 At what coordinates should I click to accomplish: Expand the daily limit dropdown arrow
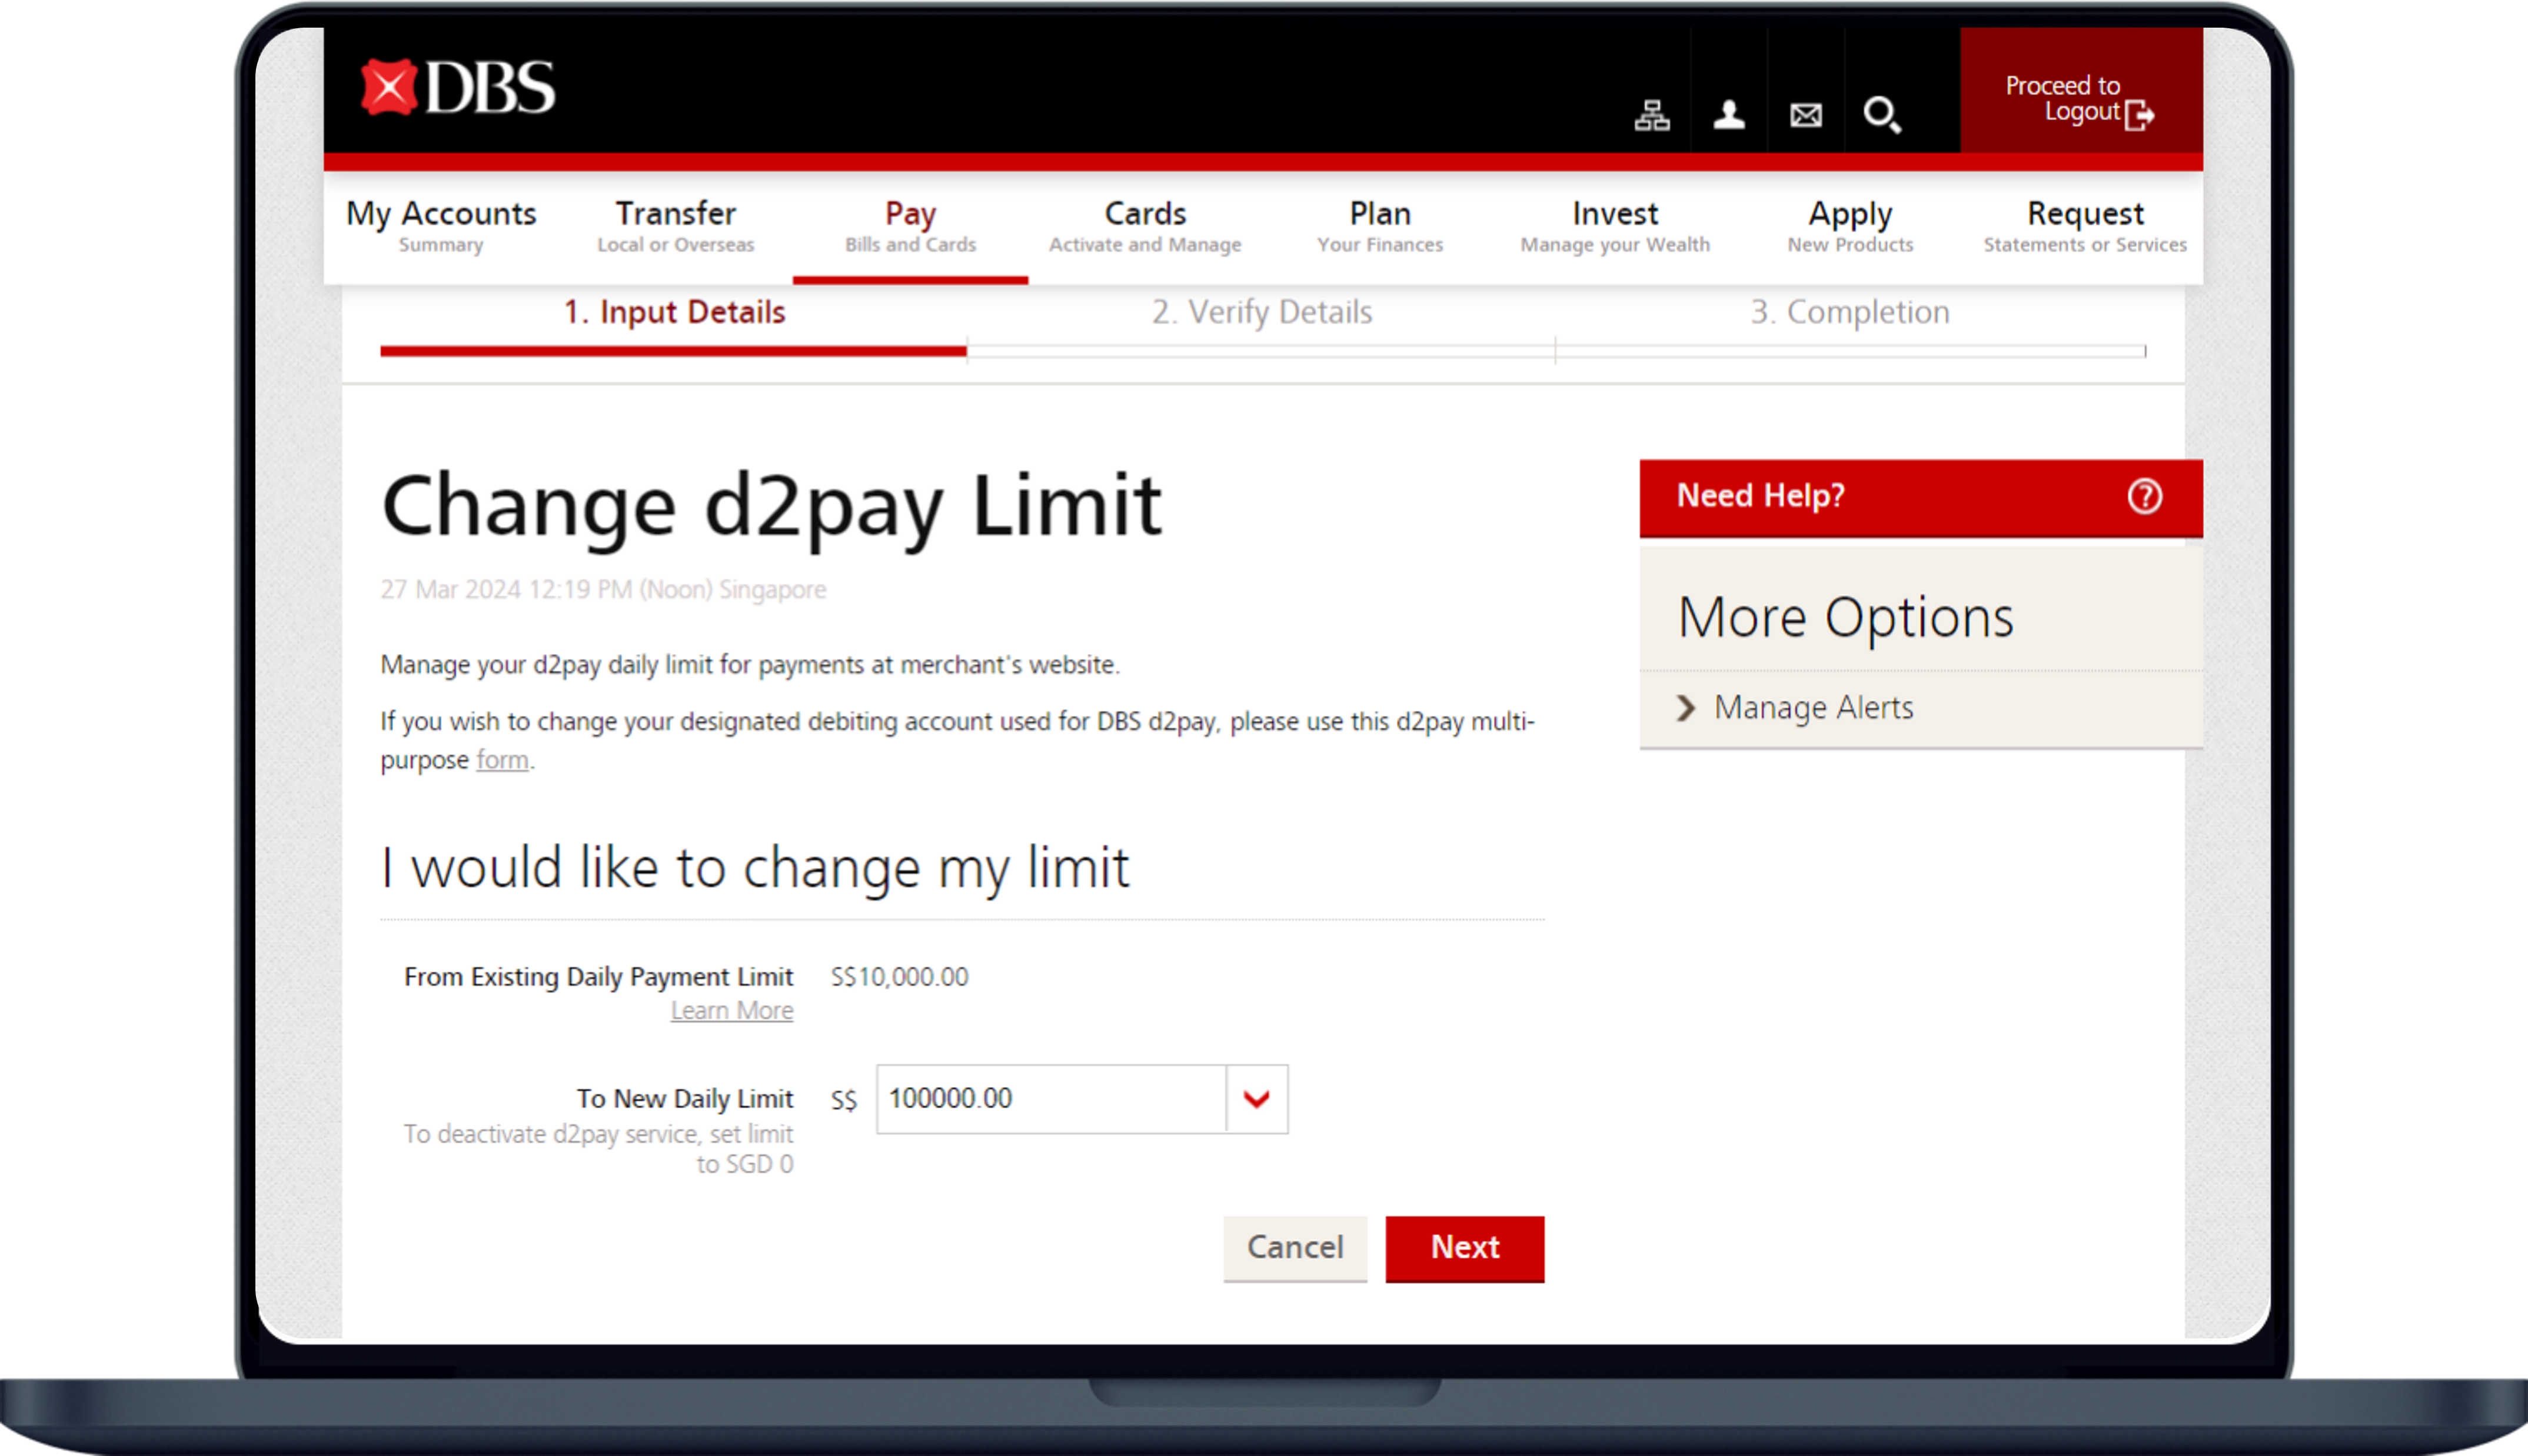(1257, 1099)
